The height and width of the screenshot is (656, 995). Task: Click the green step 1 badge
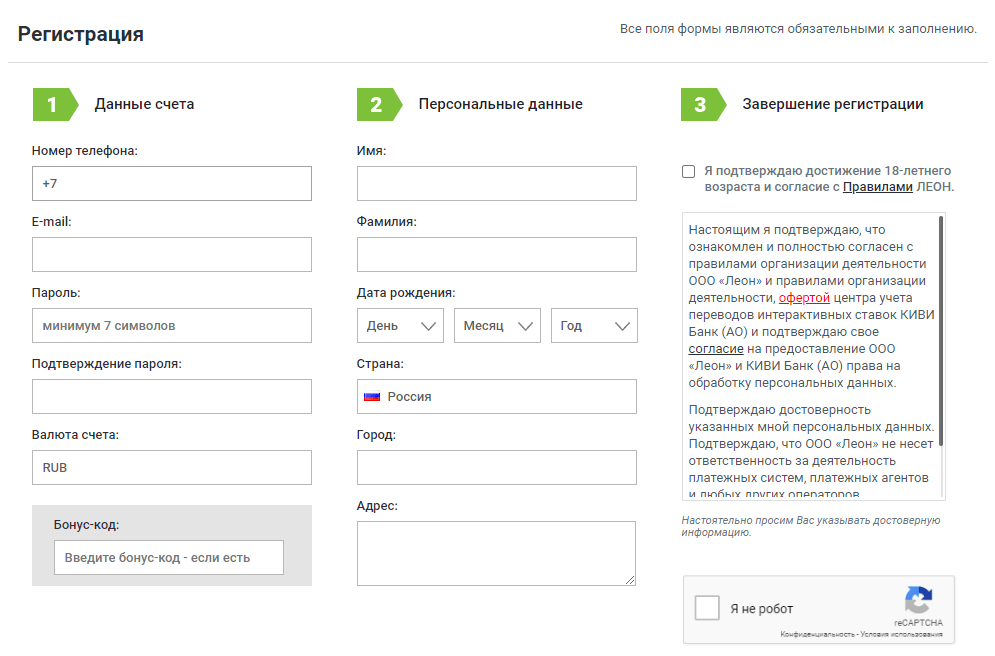click(54, 104)
